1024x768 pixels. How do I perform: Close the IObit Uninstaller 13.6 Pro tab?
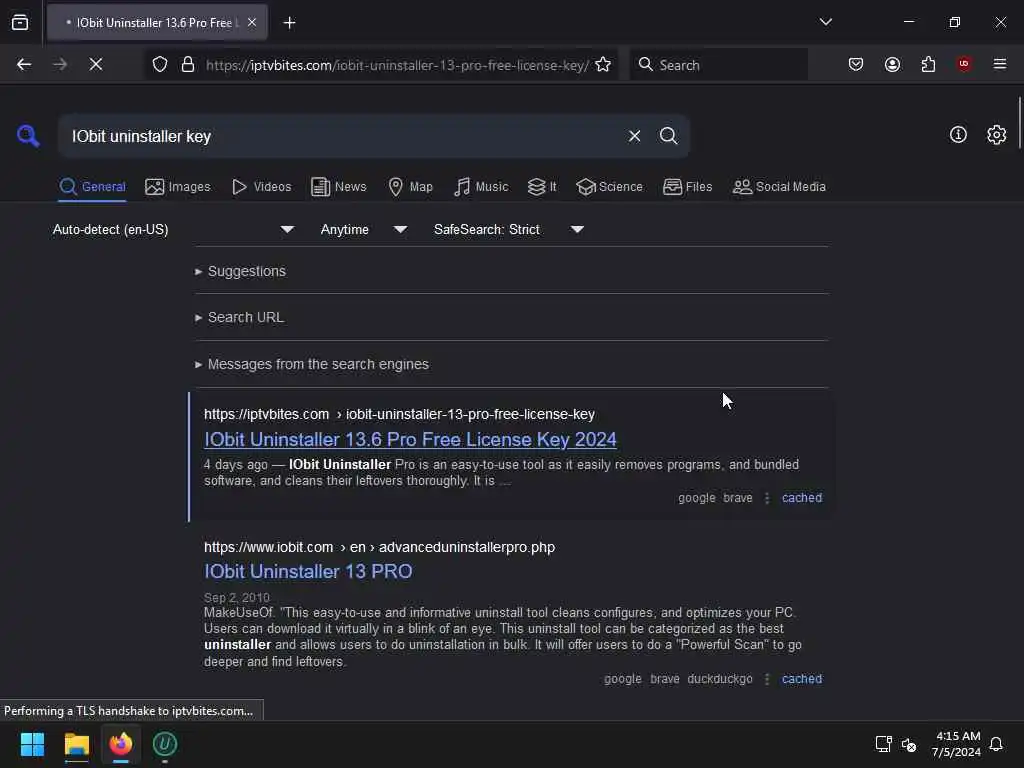(252, 22)
